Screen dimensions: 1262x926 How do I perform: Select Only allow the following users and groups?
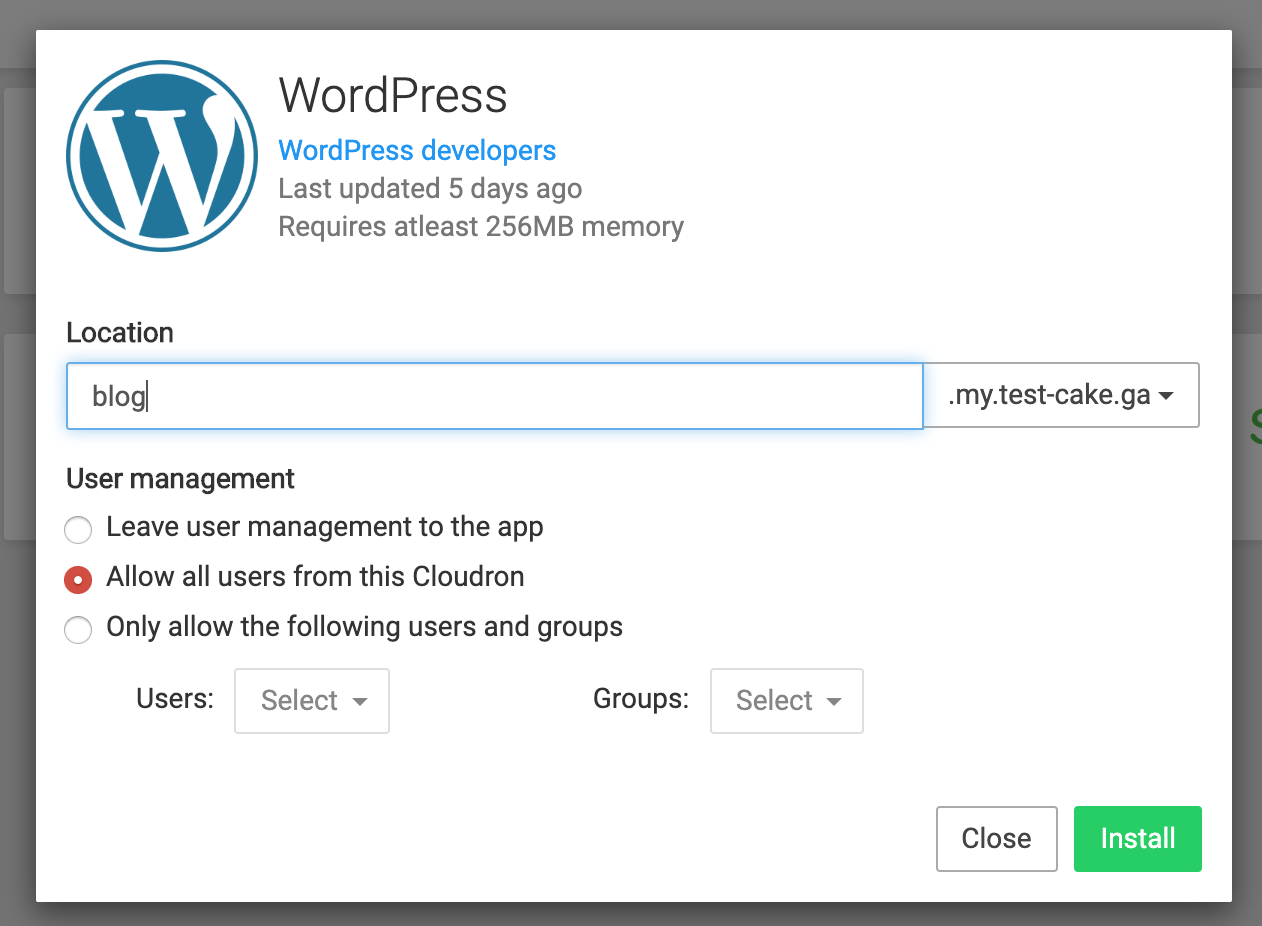point(78,630)
